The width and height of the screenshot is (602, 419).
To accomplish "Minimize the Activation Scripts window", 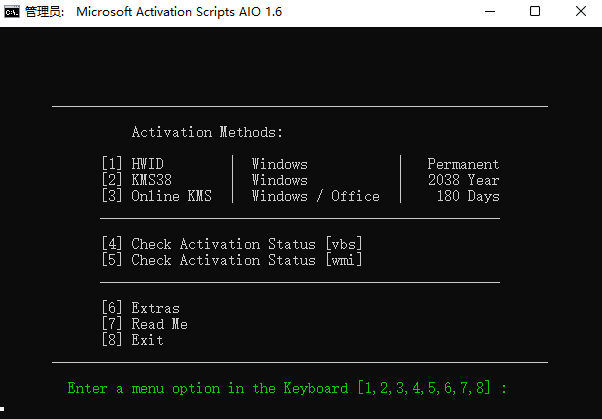I will (490, 12).
